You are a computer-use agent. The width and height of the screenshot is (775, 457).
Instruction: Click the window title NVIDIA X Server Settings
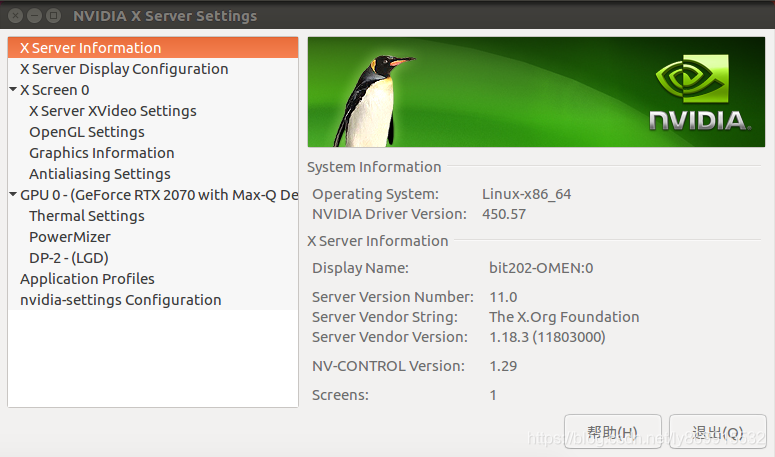click(x=165, y=16)
